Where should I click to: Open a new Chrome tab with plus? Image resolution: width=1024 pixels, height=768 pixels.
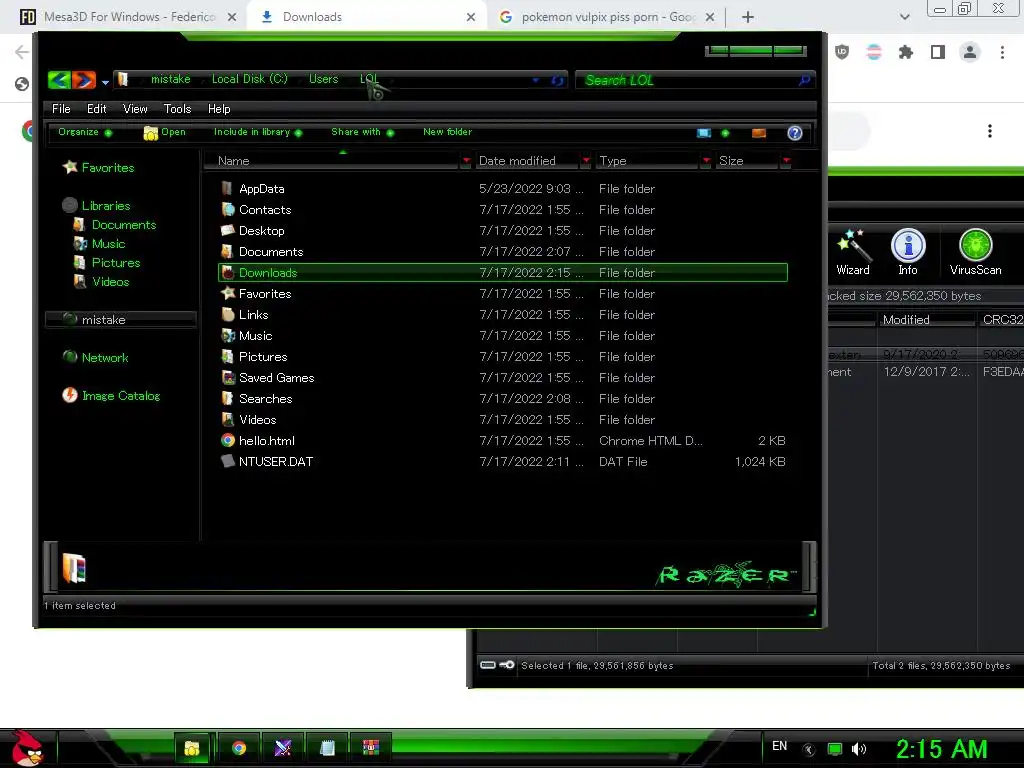748,17
